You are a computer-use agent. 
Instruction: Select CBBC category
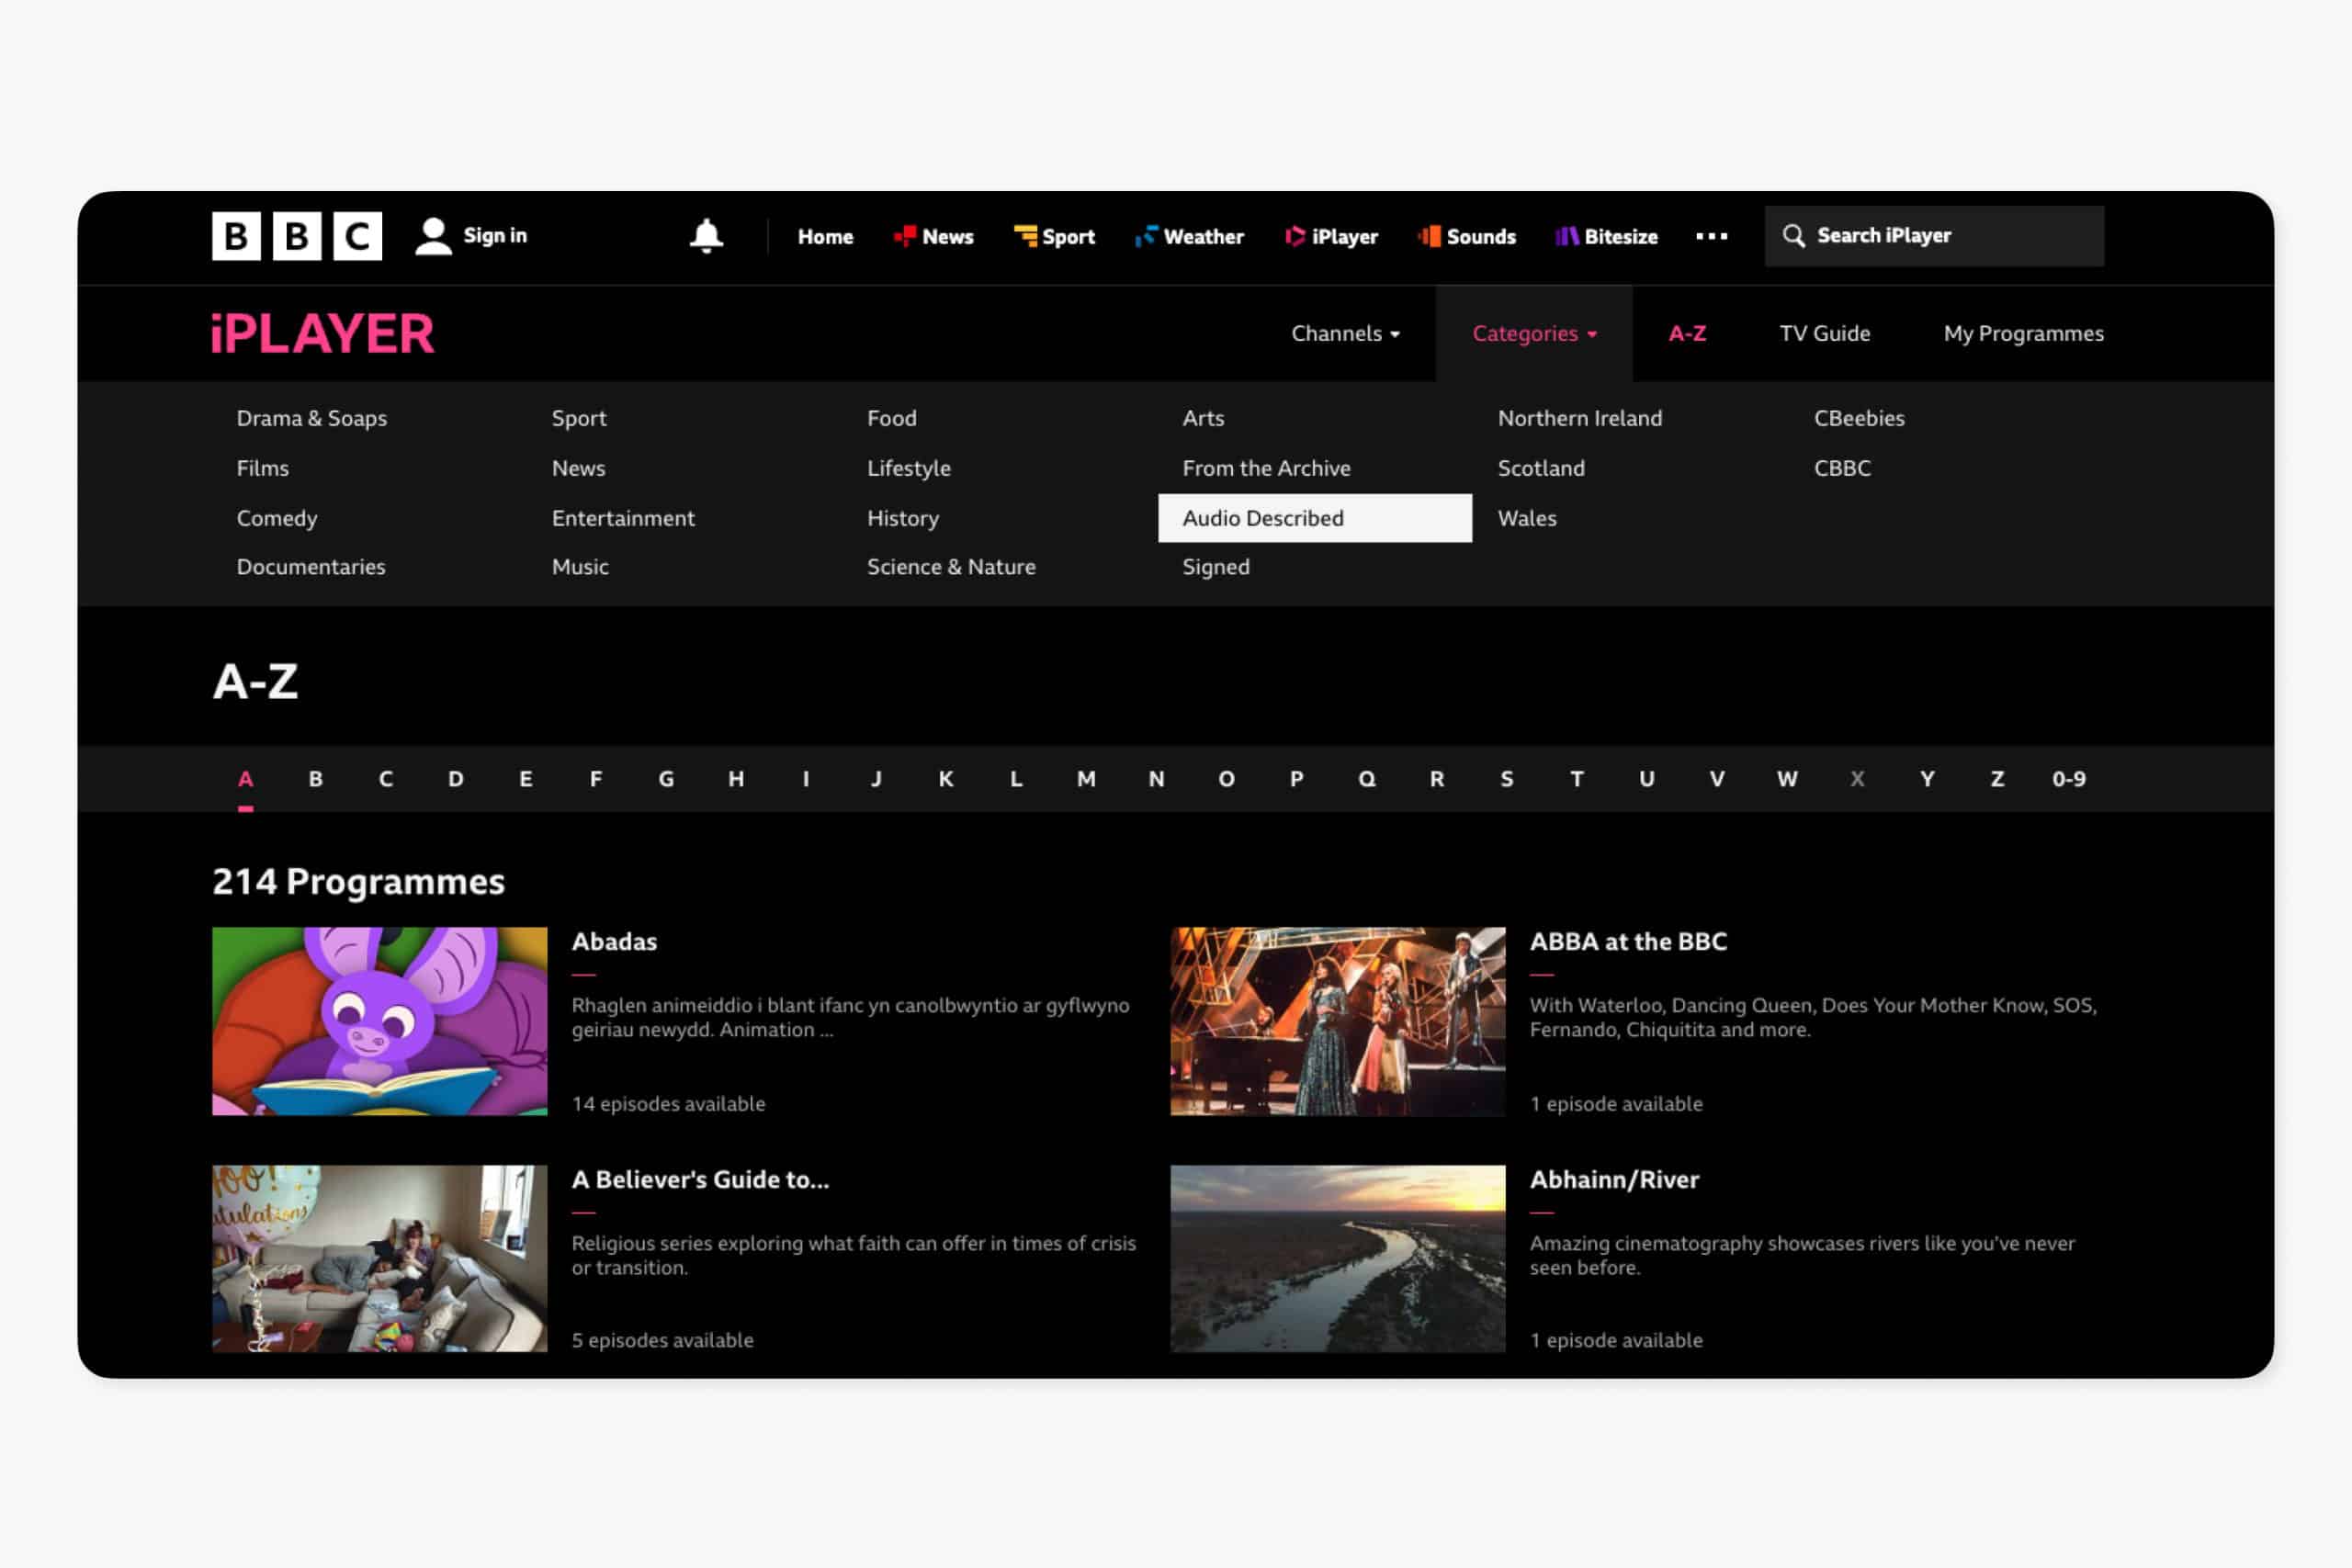point(1842,469)
